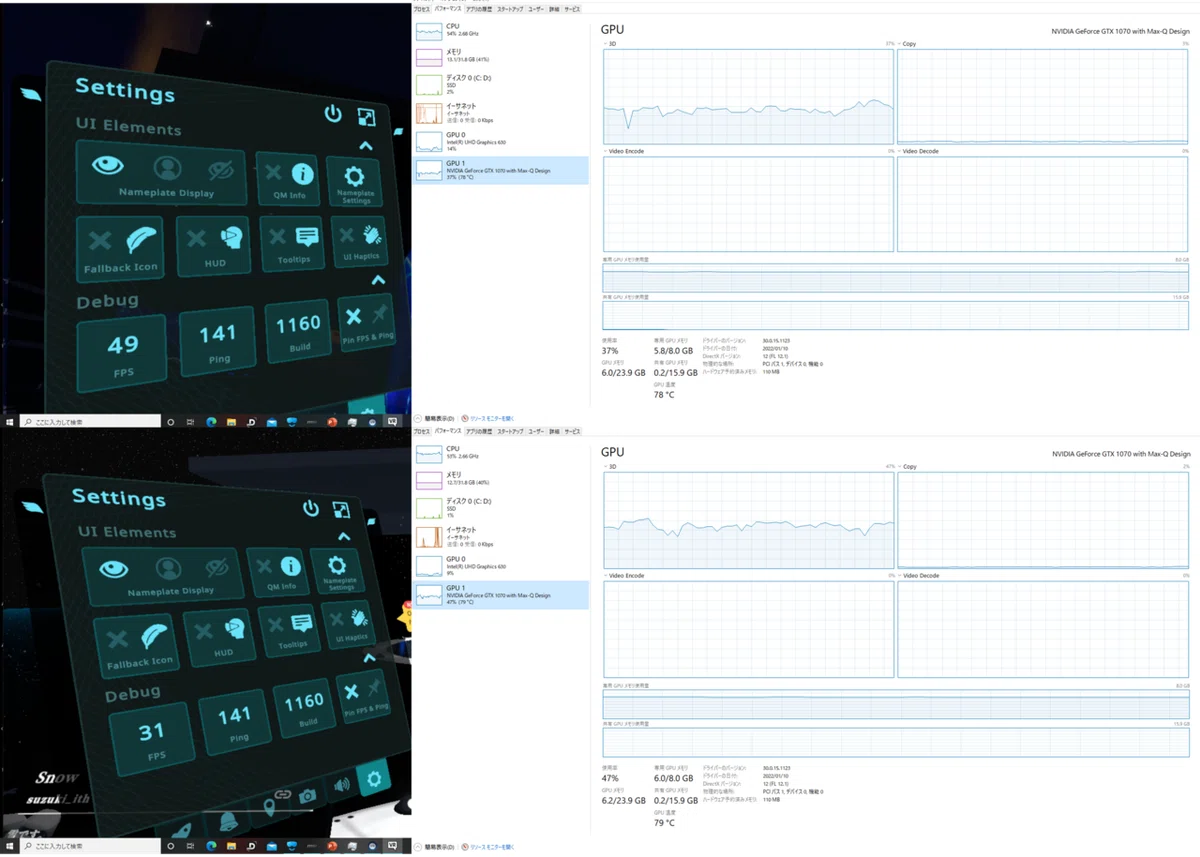Click the 49 FPS debug tile
Viewport: 1200px width, 857px height.
click(x=122, y=352)
